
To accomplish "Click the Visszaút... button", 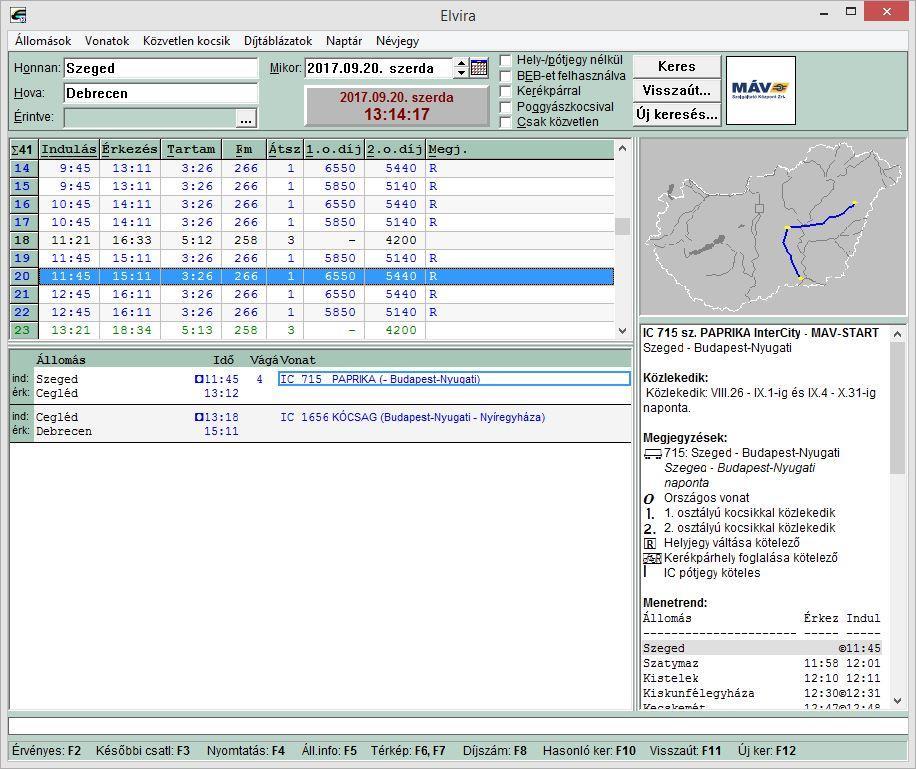I will [676, 91].
